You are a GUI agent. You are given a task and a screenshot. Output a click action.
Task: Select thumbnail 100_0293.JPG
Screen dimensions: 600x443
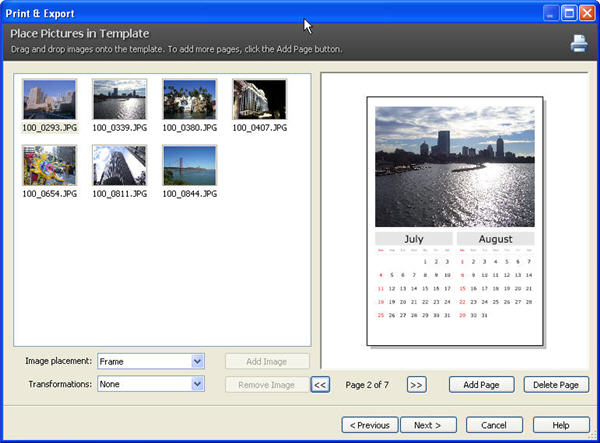(49, 100)
